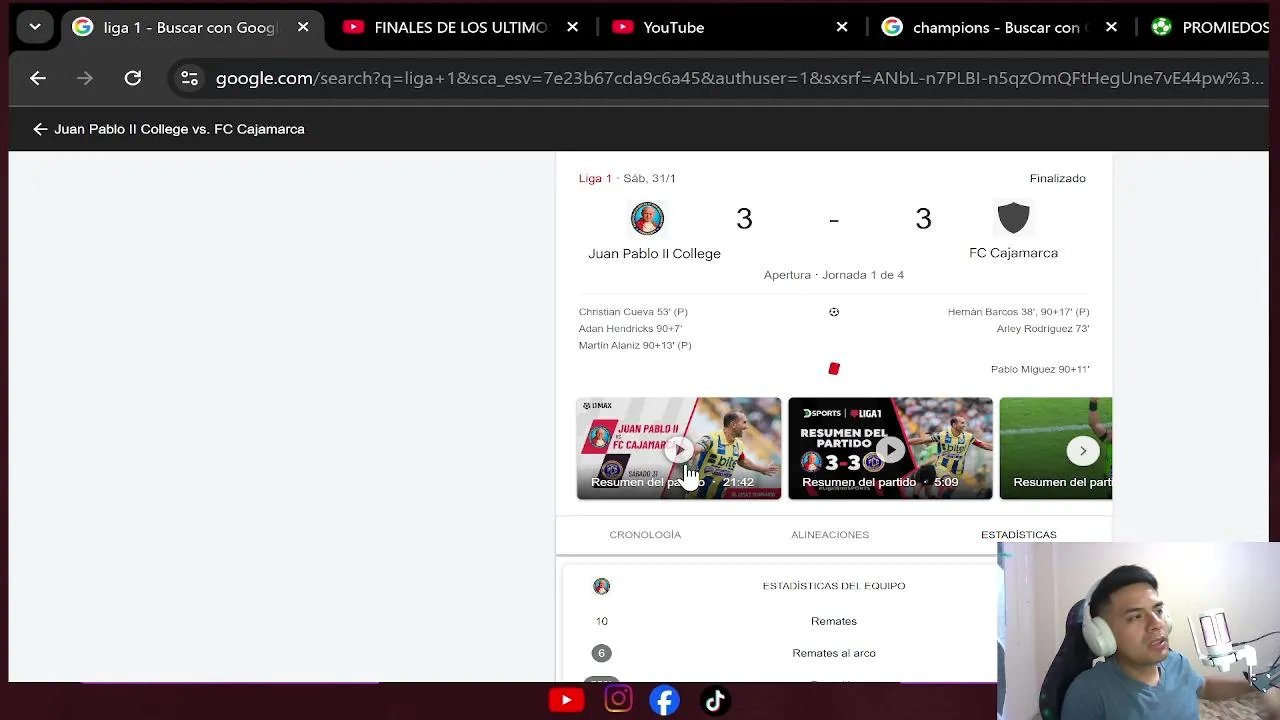This screenshot has width=1280, height=720.
Task: Close the 'champions - Buscar con' tab
Action: (x=1111, y=27)
